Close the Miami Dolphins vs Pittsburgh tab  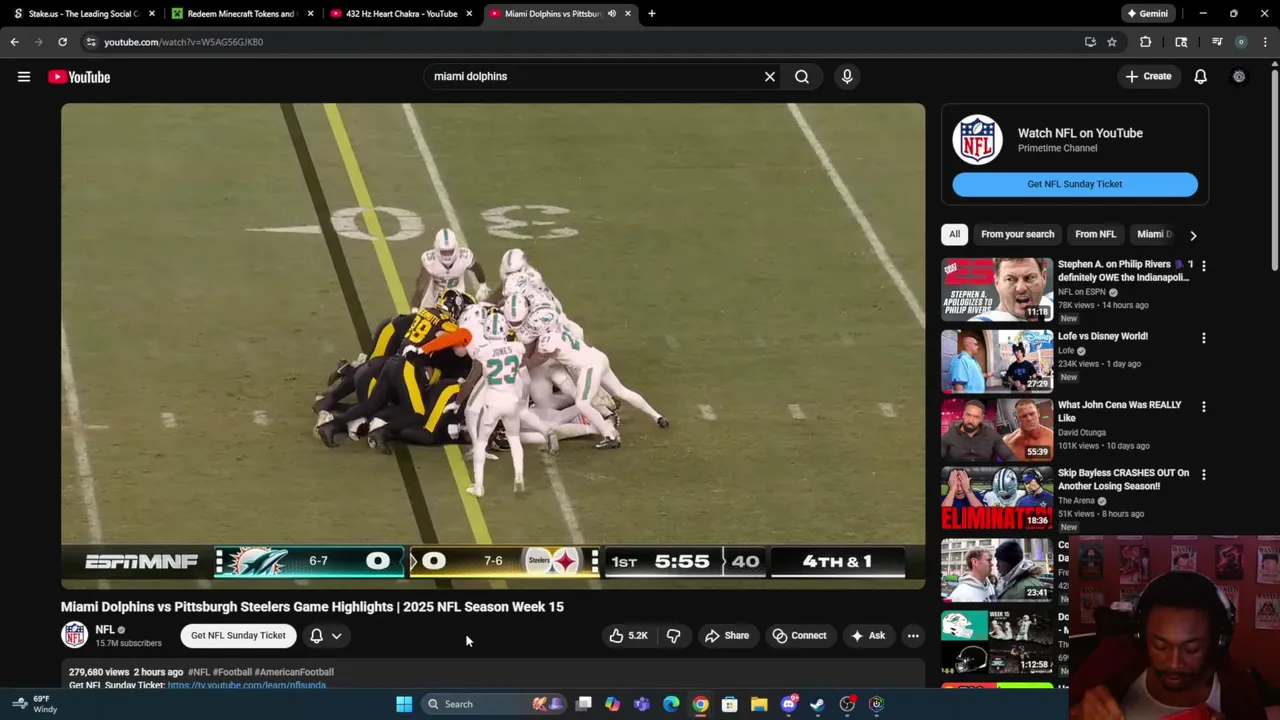(628, 14)
